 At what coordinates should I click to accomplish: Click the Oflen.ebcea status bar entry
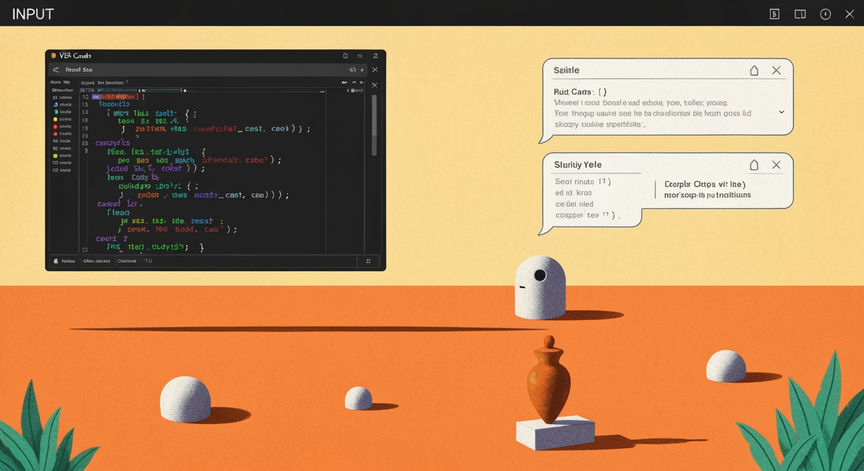click(x=96, y=261)
